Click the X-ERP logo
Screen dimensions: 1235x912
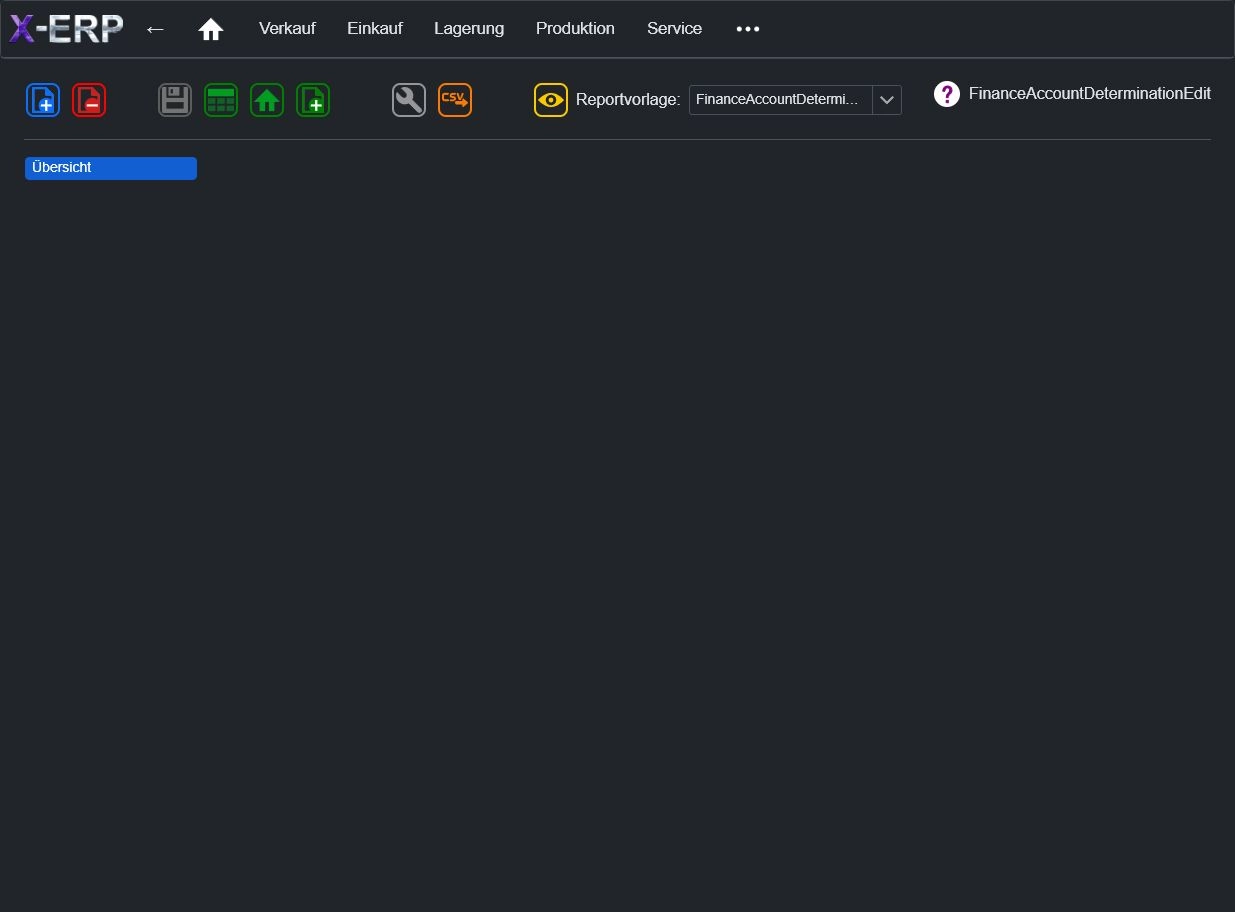(x=66, y=29)
